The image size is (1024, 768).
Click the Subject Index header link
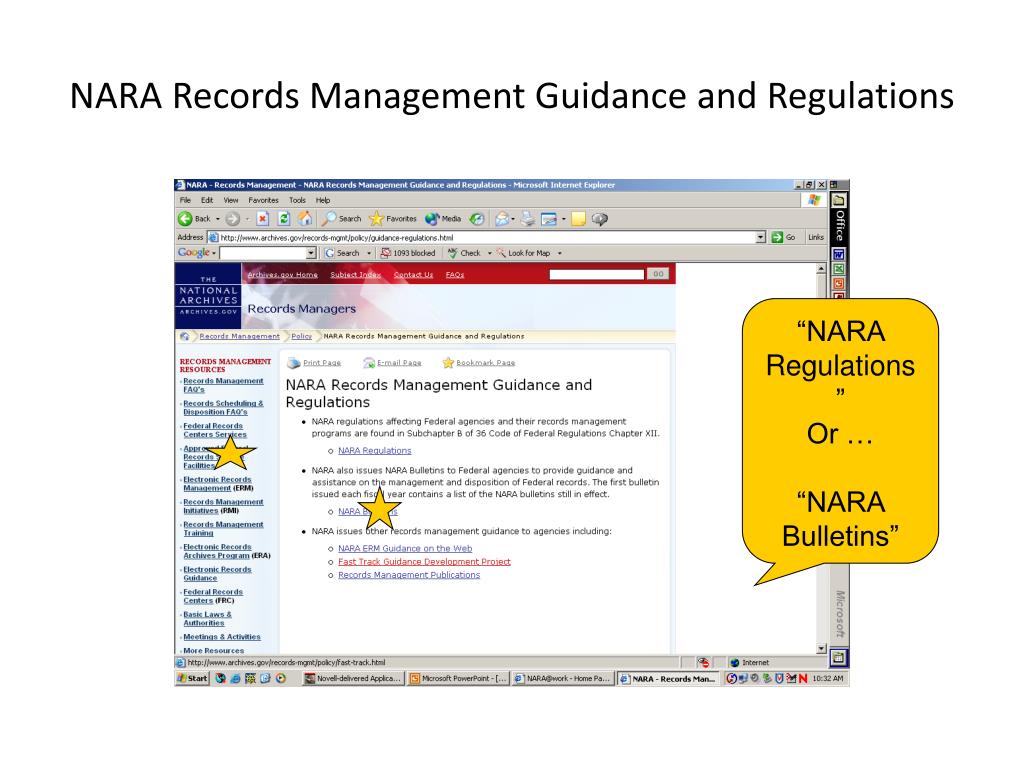pos(355,274)
